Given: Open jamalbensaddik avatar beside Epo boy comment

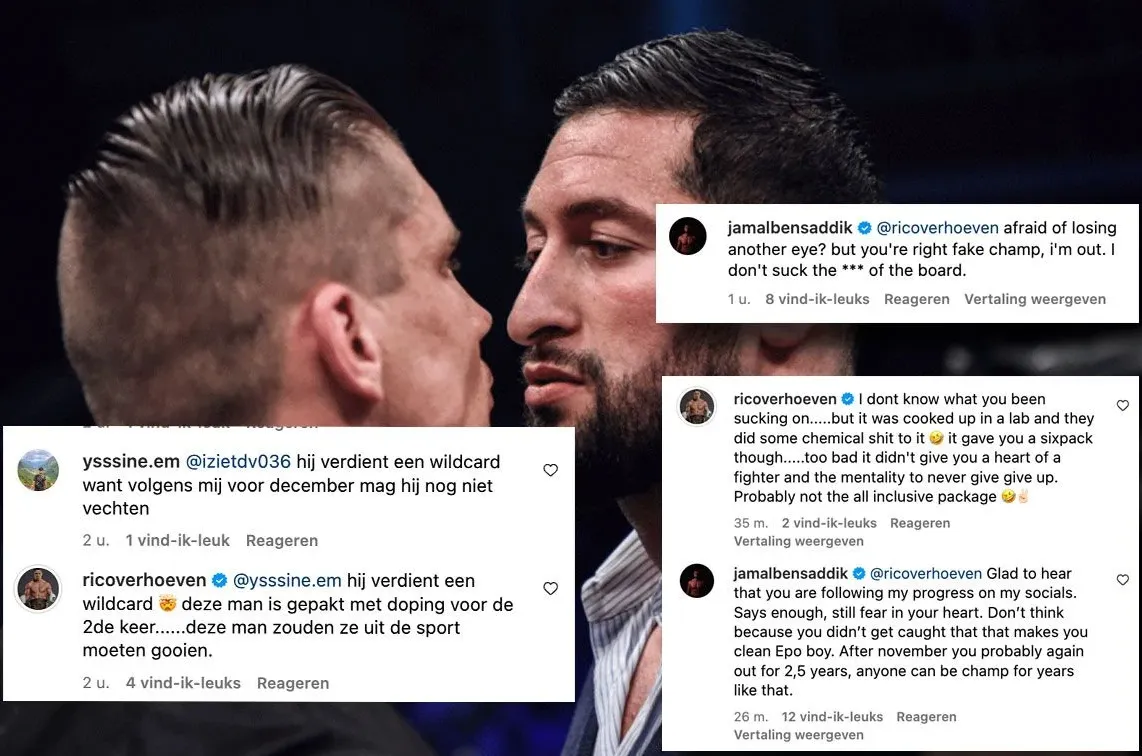Looking at the screenshot, I should 697,580.
